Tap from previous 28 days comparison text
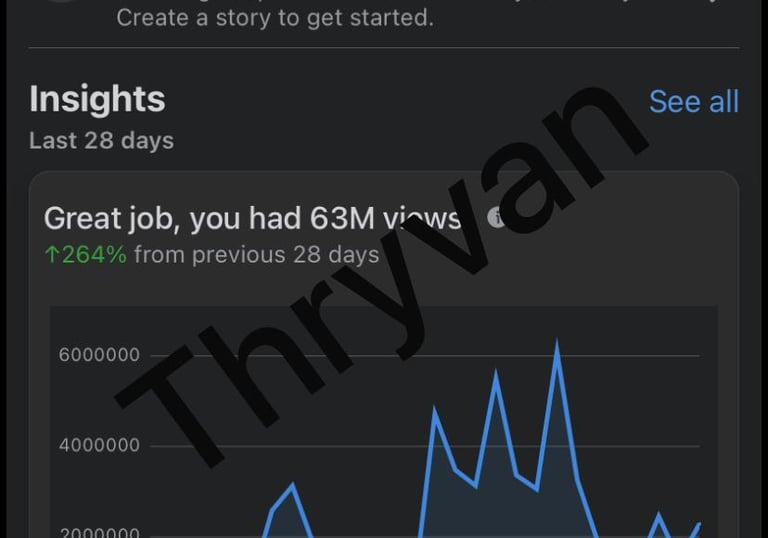The image size is (768, 538). [256, 255]
